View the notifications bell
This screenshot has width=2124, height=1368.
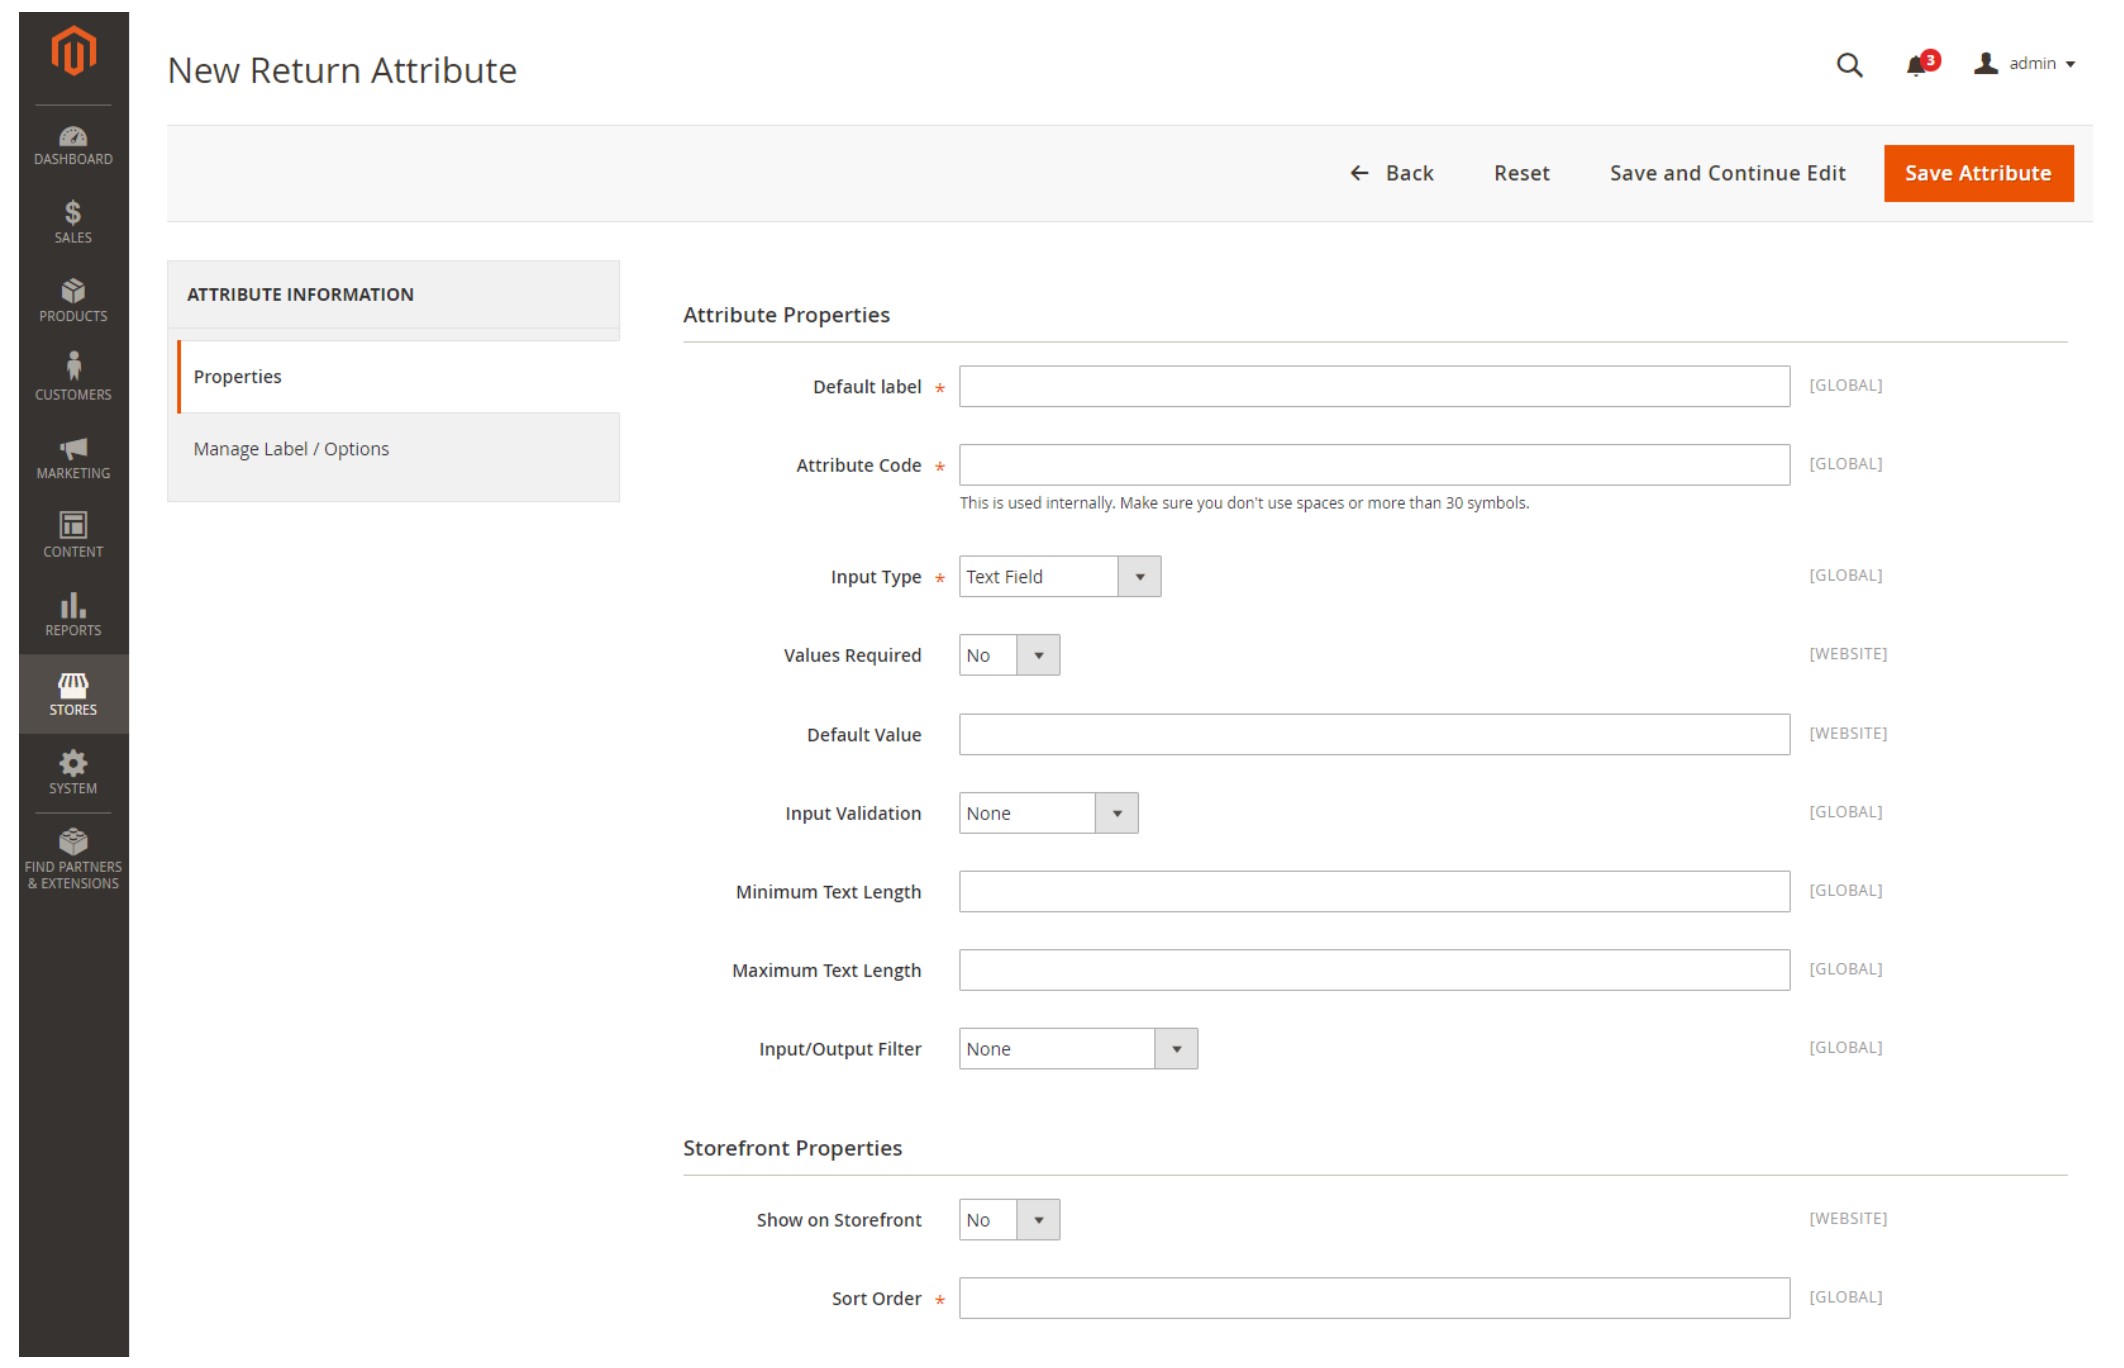pyautogui.click(x=1916, y=63)
